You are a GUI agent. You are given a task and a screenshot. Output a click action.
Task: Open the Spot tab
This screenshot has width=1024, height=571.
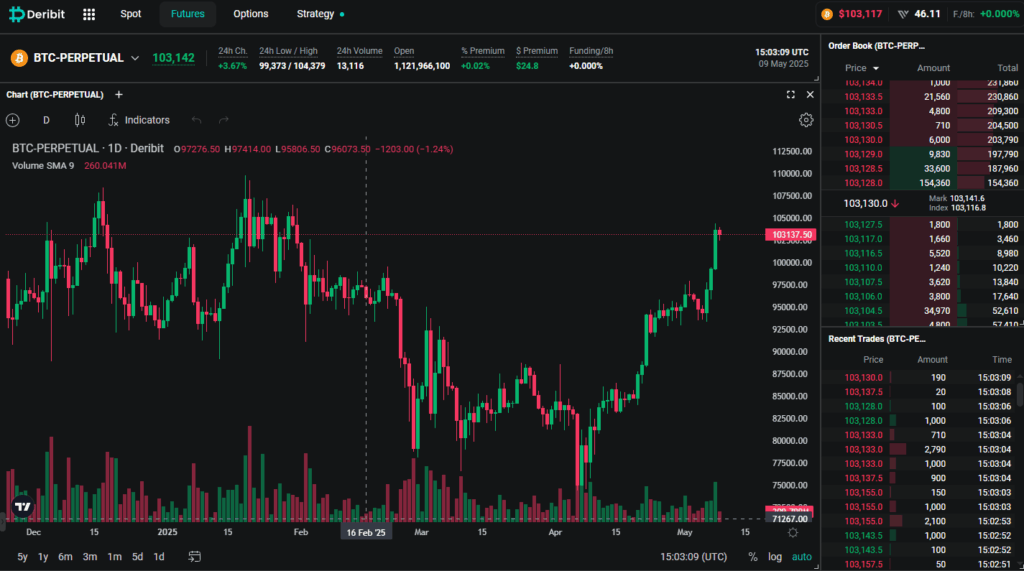tap(131, 14)
